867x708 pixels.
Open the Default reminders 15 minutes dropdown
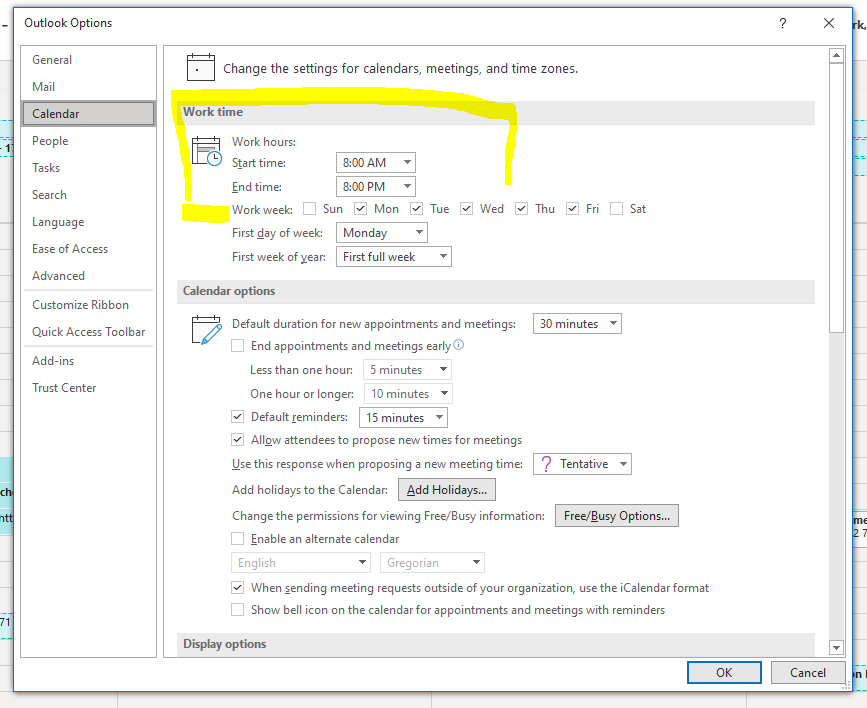403,418
